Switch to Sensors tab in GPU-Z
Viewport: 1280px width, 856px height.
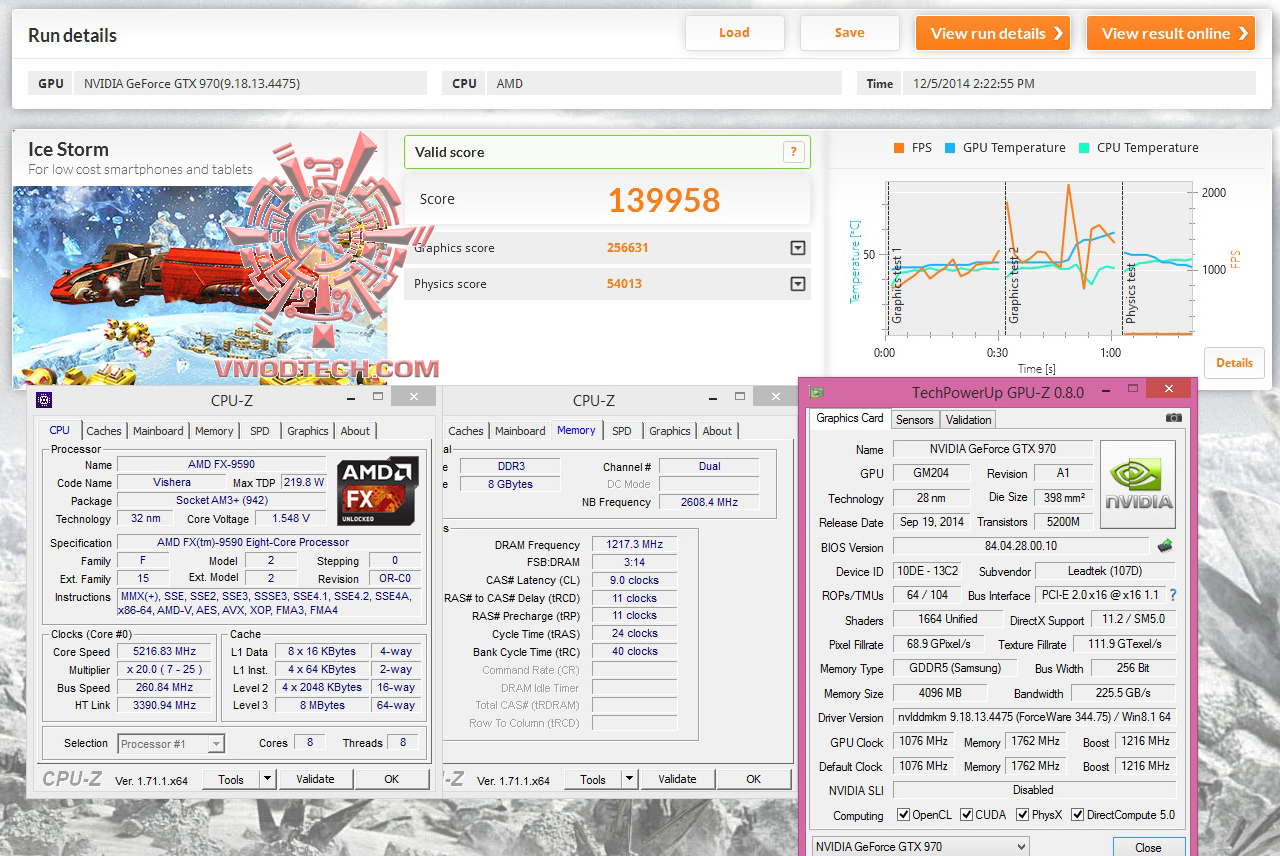click(915, 420)
